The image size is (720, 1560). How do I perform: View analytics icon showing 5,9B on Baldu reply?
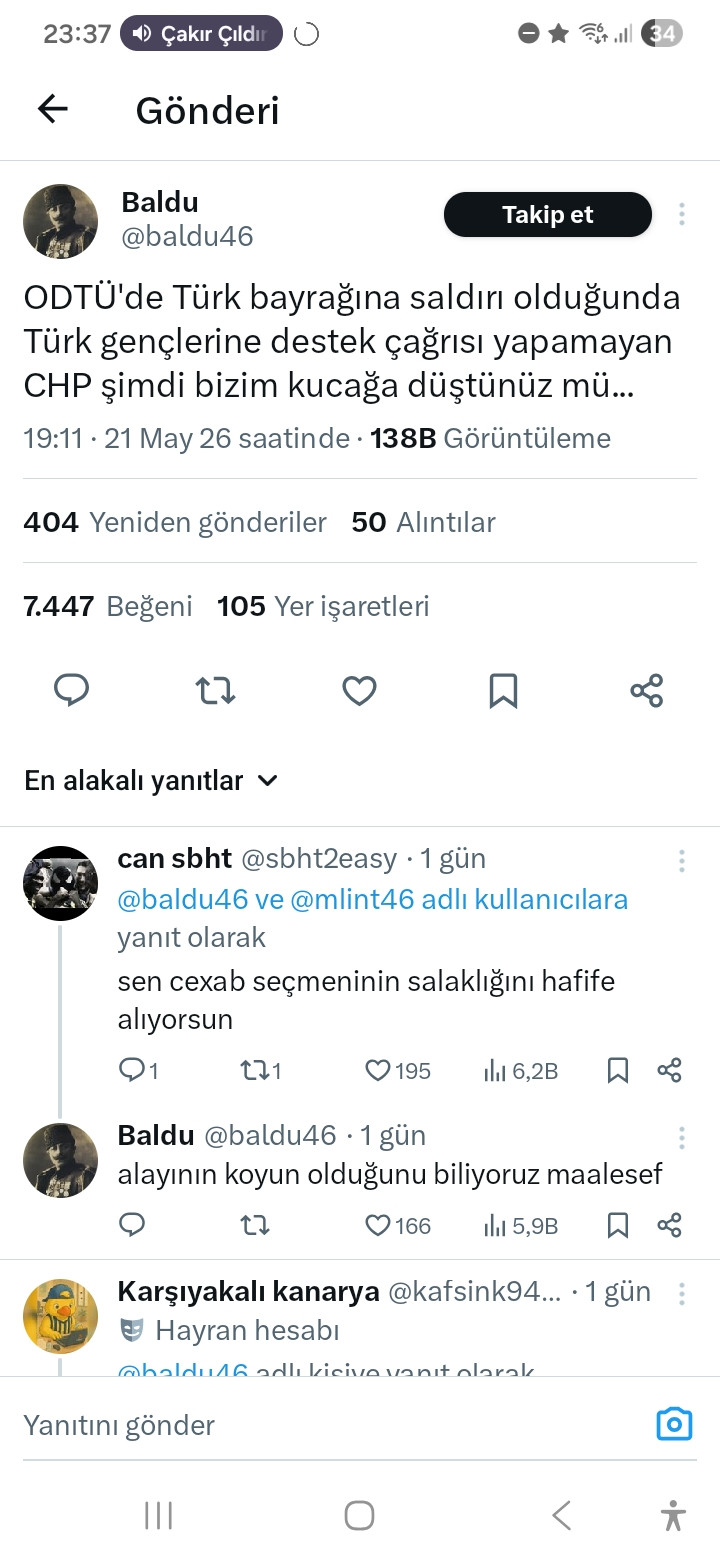tap(520, 1226)
